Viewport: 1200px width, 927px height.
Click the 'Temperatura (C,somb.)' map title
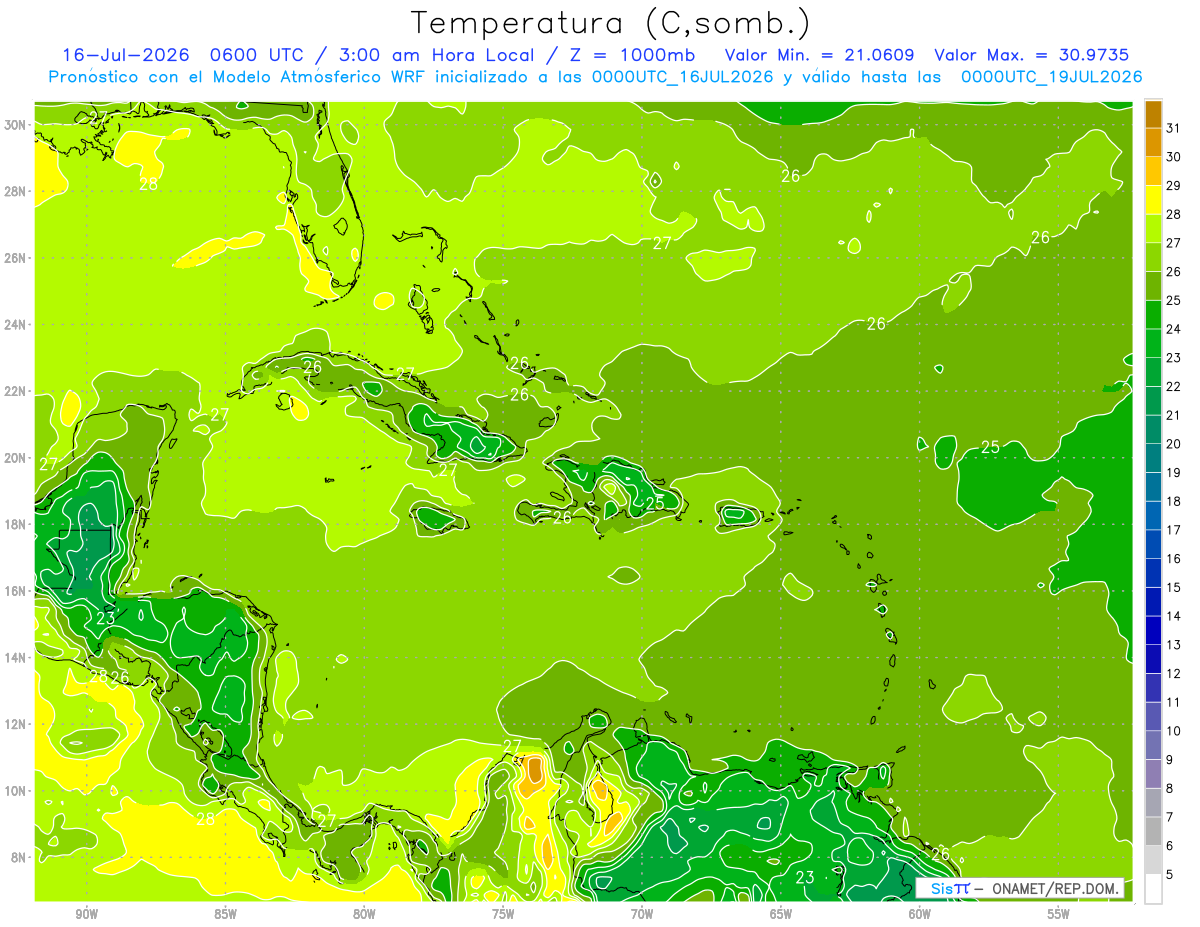[611, 23]
